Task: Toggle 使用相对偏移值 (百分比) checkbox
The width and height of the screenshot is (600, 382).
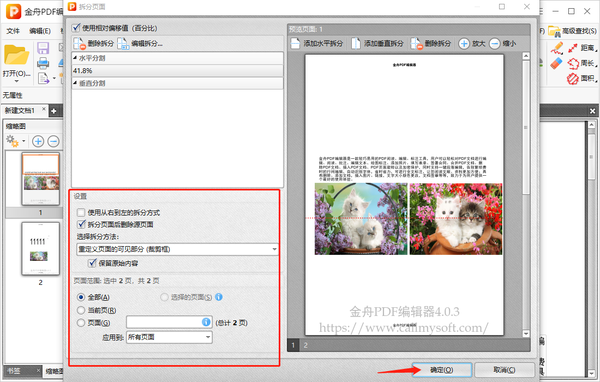Action: coord(76,28)
